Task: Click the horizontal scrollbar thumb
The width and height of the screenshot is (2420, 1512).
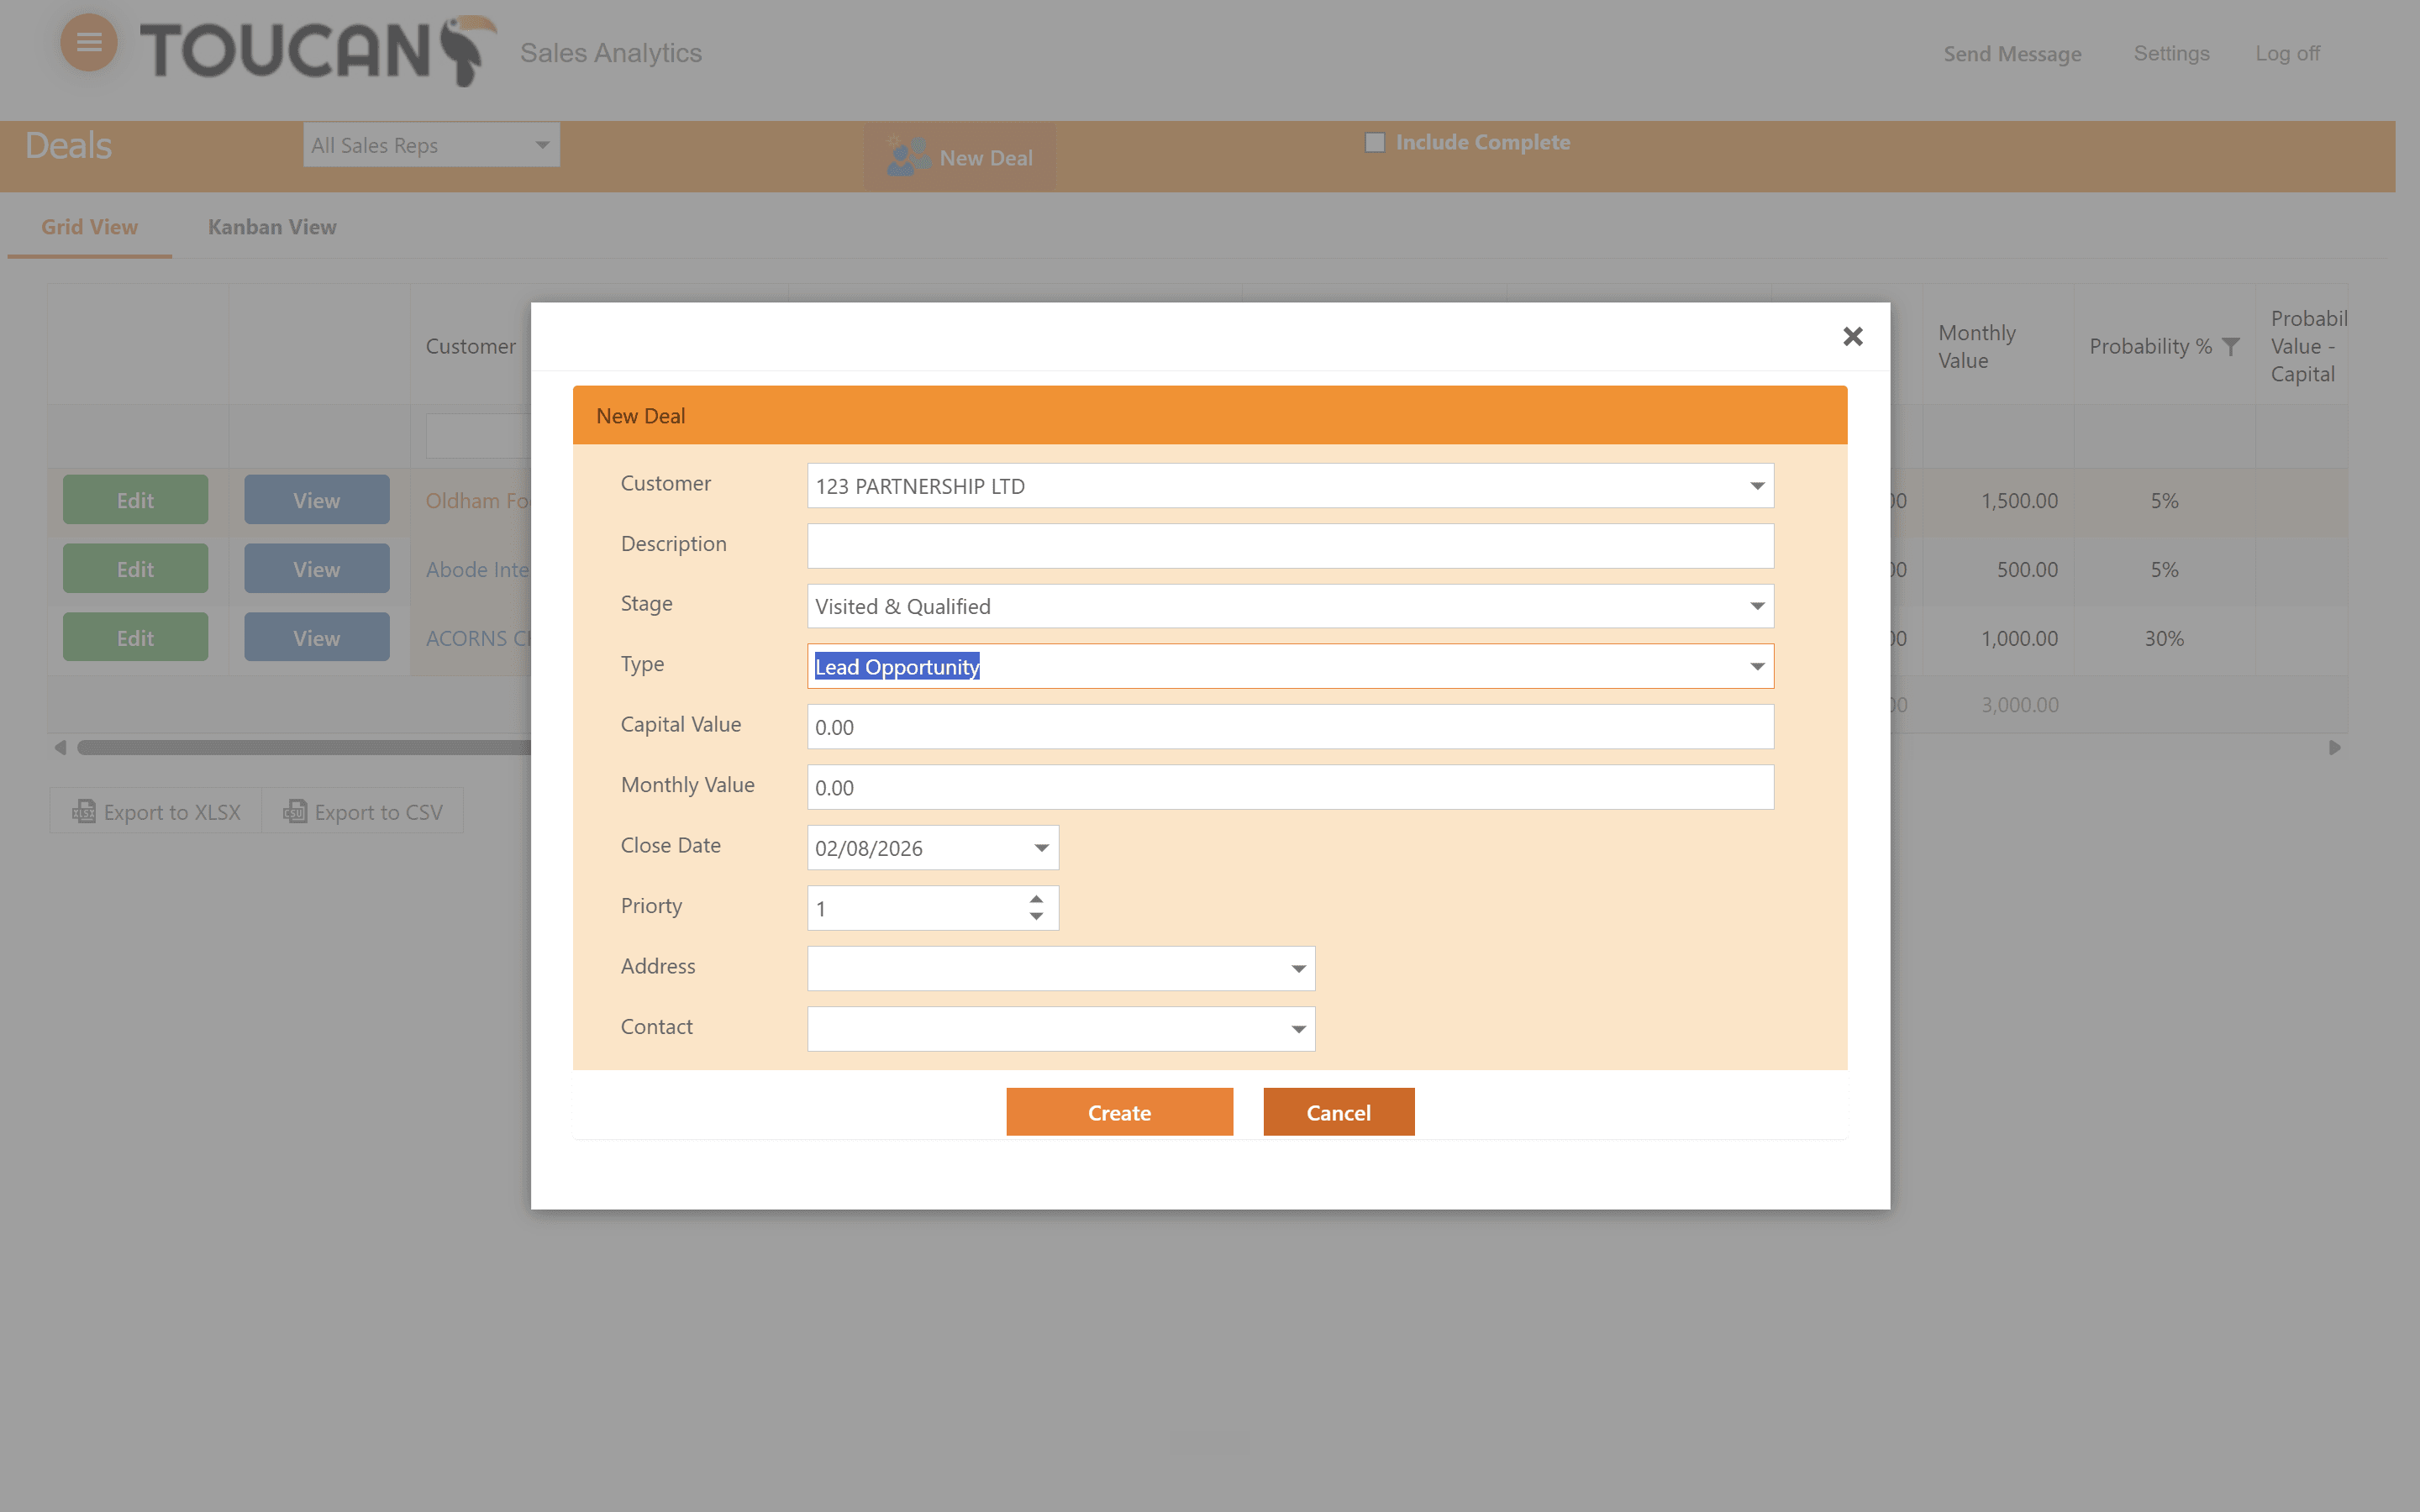Action: 304,747
